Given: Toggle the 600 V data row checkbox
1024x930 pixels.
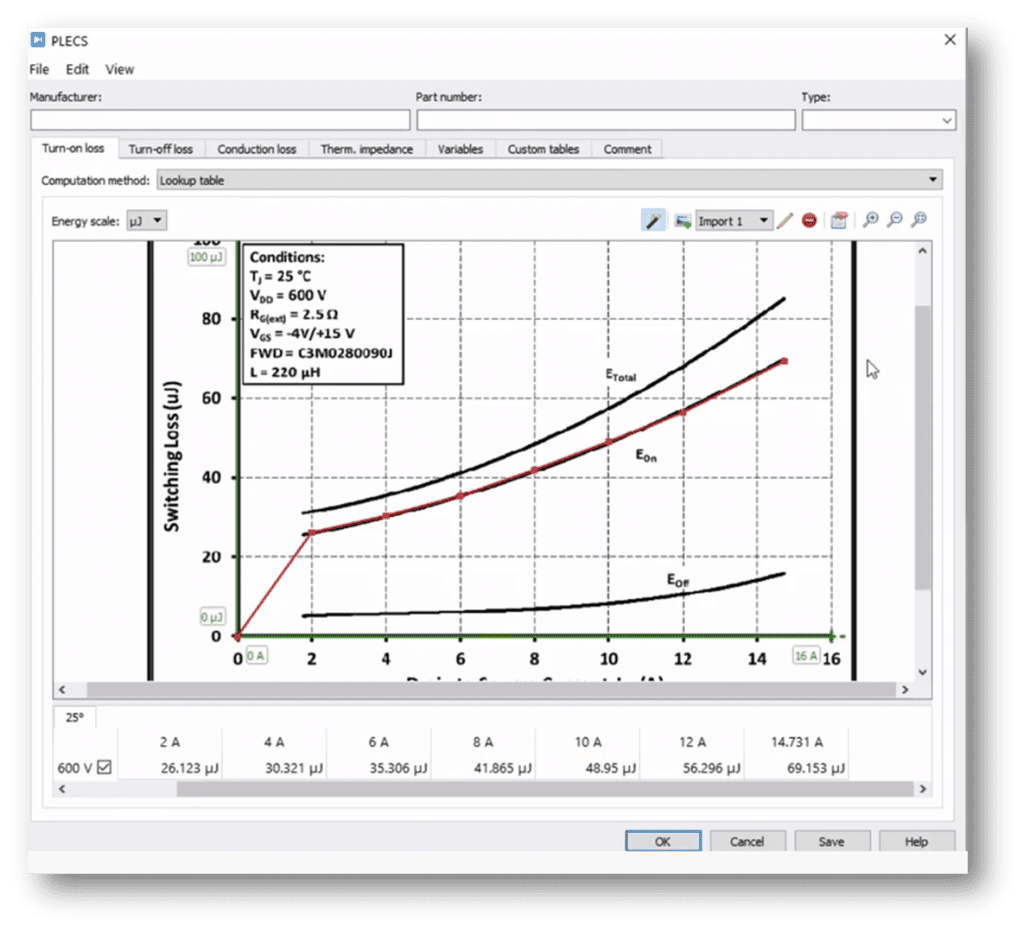Looking at the screenshot, I should tap(103, 765).
